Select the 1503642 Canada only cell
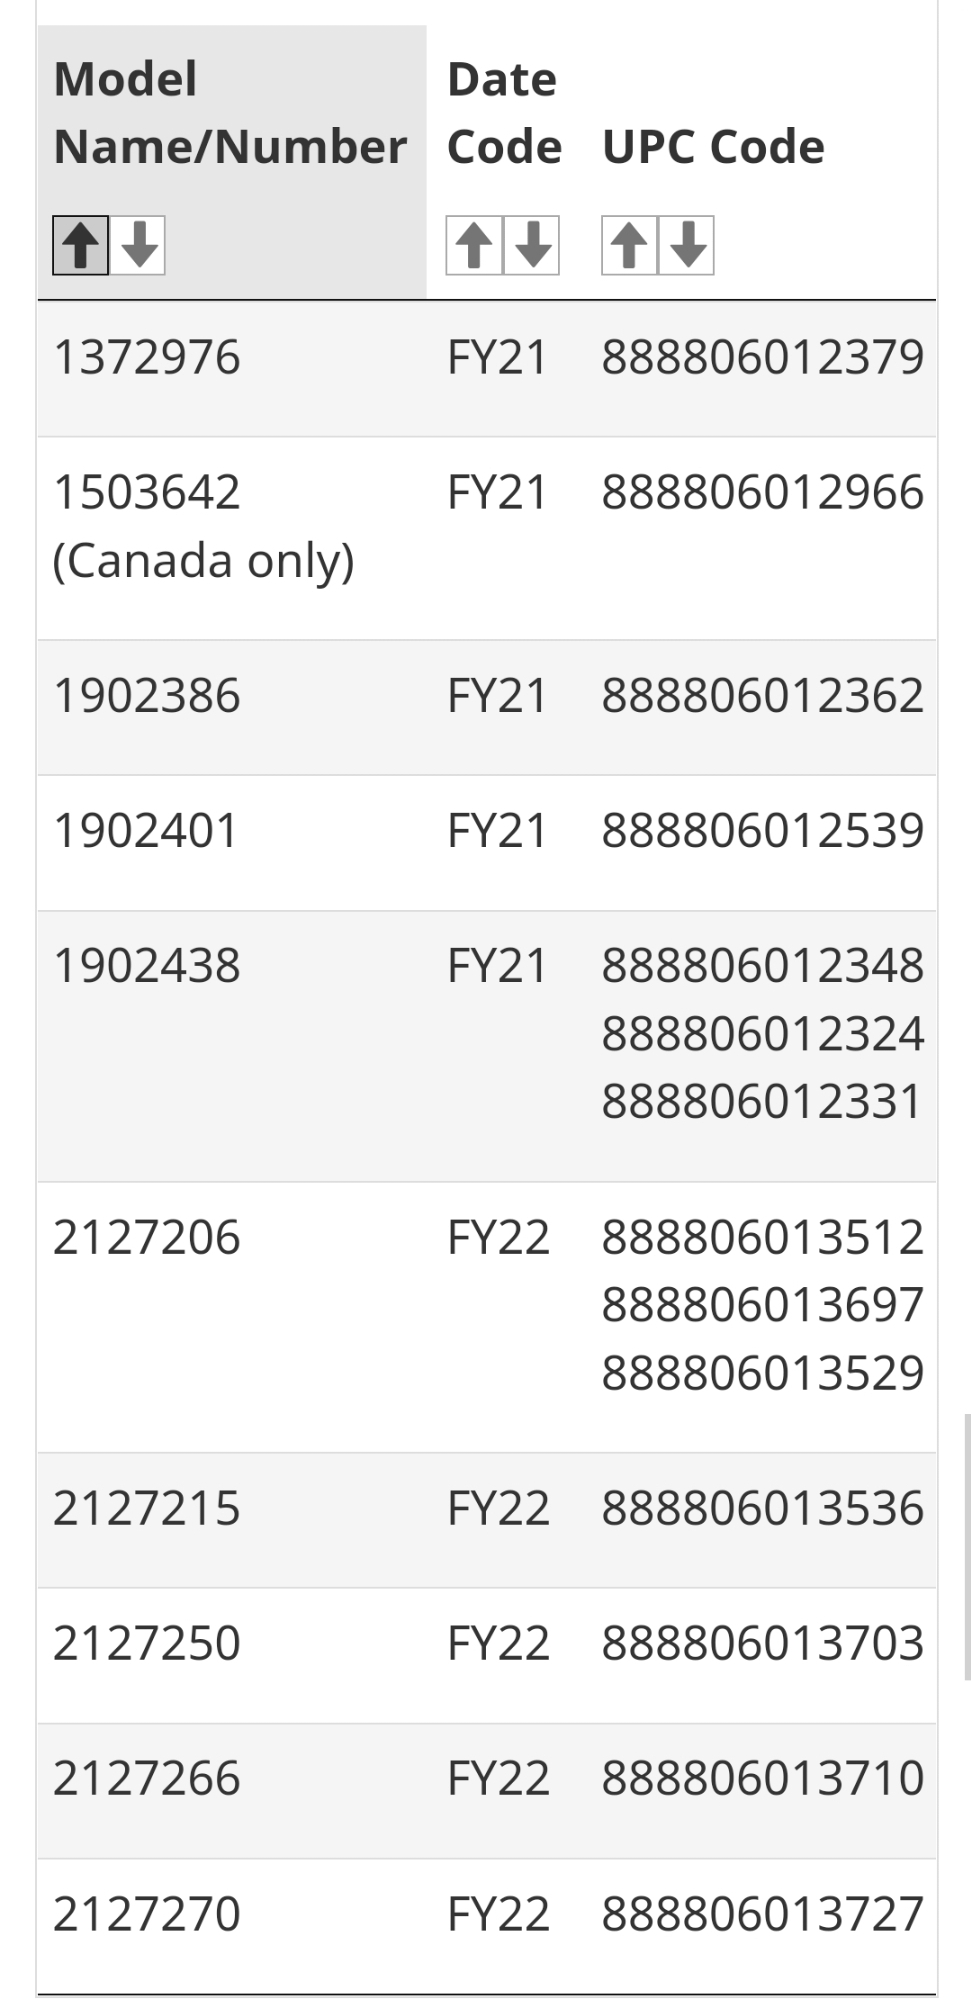Viewport: 971px width, 2008px height. pos(203,526)
